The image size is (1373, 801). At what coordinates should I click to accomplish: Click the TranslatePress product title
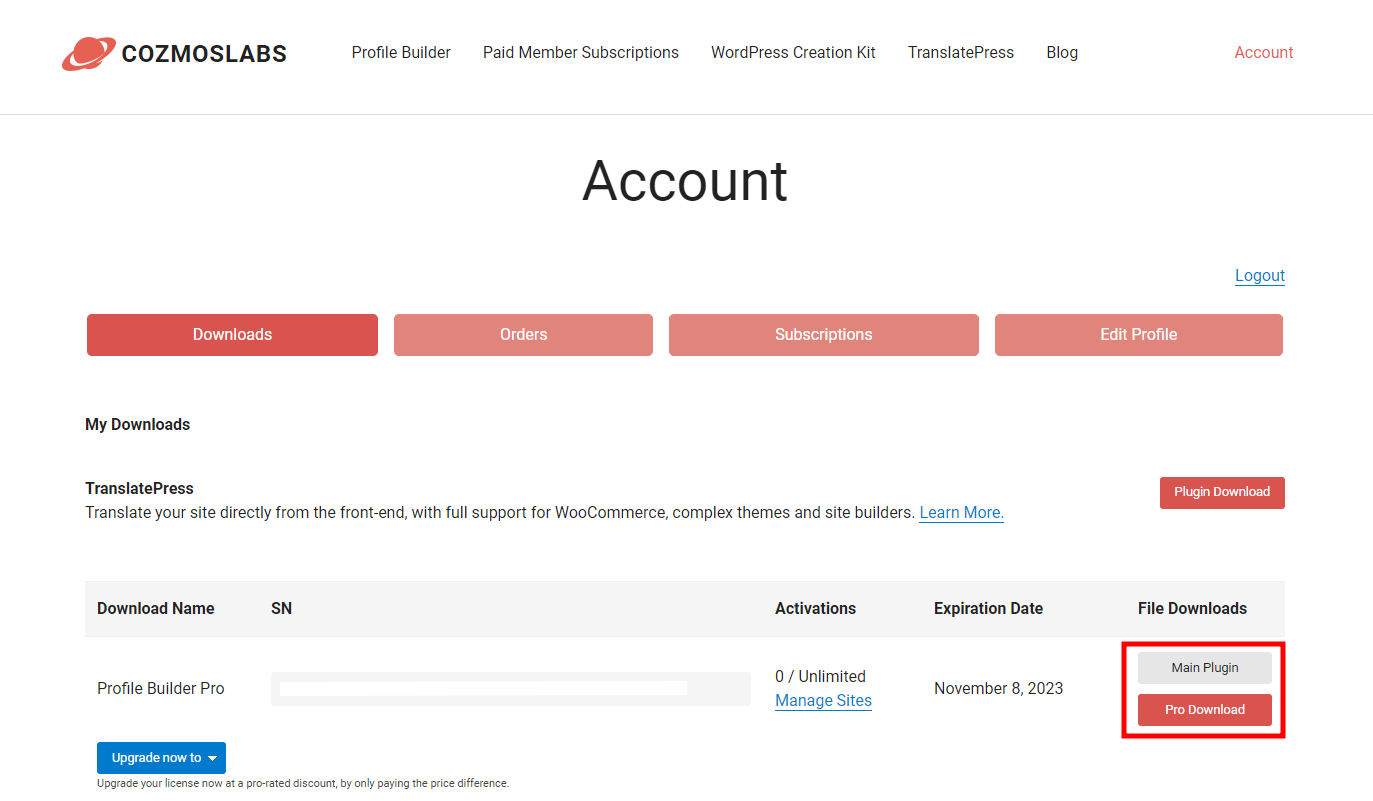tap(139, 488)
